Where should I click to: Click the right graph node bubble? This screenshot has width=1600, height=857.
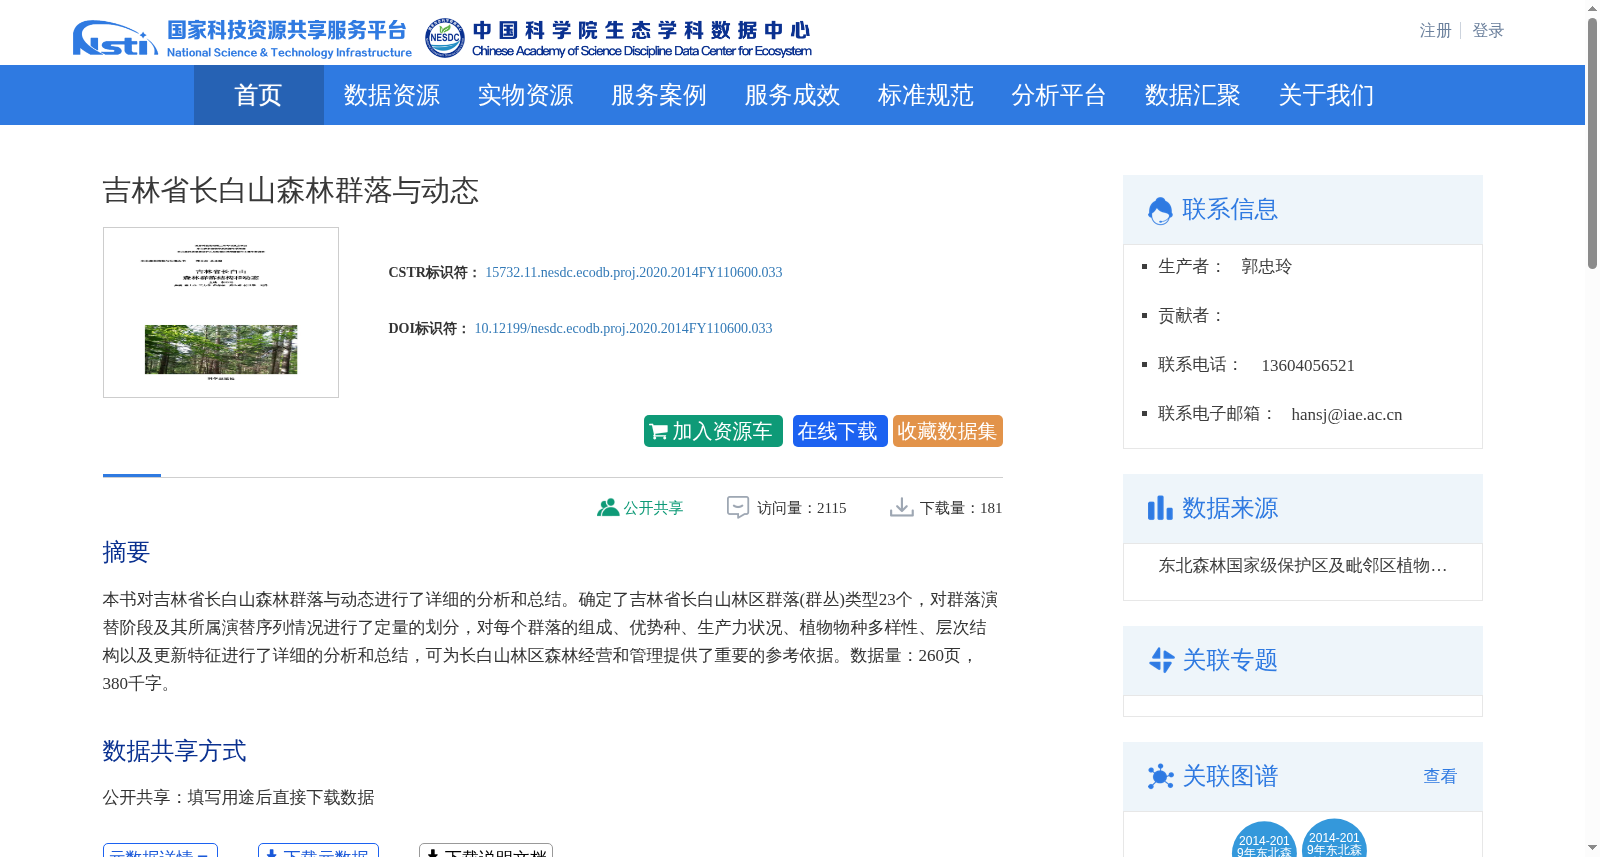pyautogui.click(x=1334, y=838)
